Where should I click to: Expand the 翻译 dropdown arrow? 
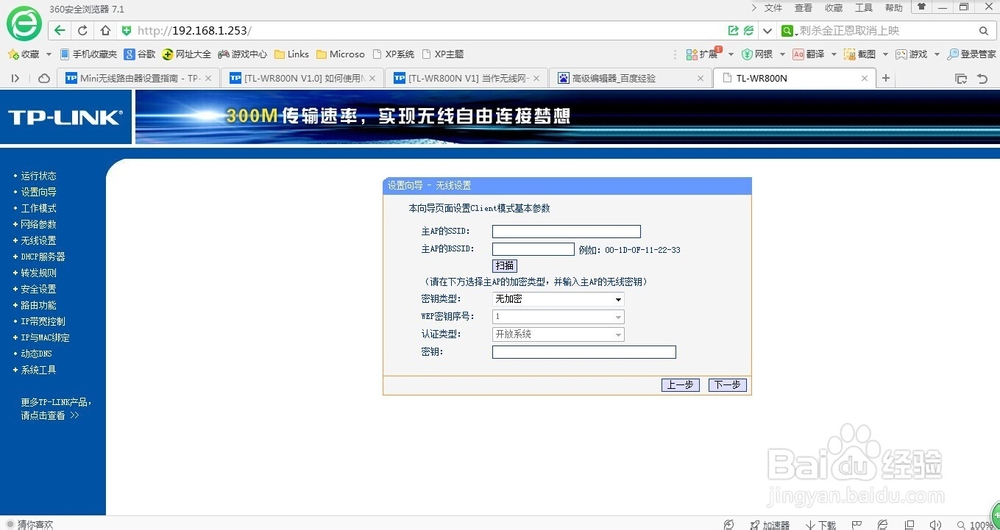click(x=834, y=54)
